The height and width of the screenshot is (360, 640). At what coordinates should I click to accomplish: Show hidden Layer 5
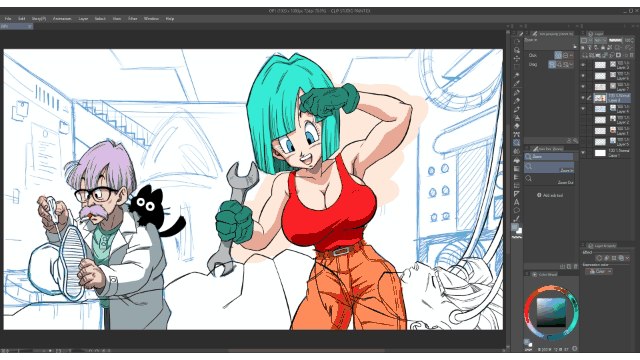583,142
